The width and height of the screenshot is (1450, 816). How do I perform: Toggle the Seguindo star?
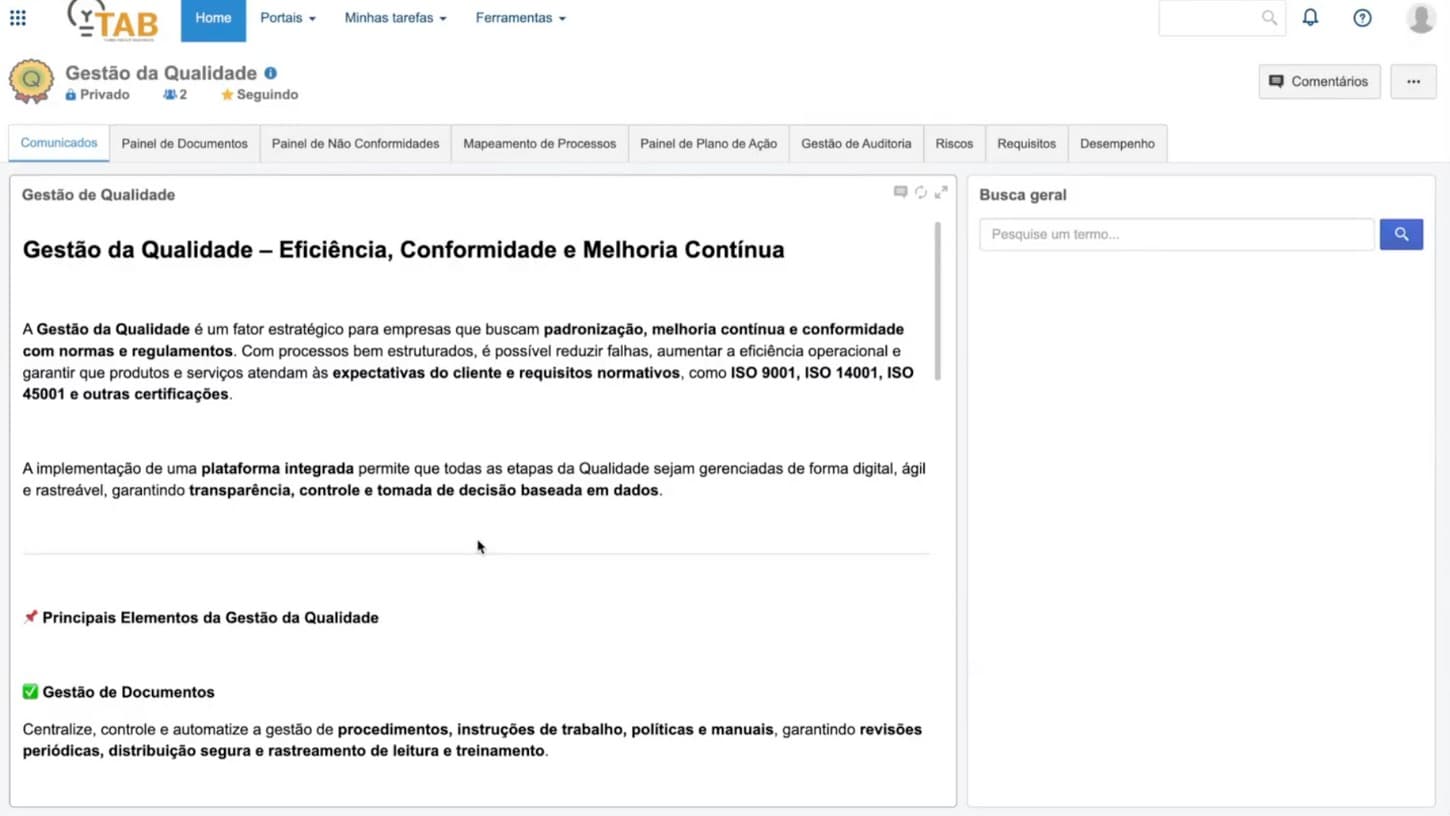pyautogui.click(x=227, y=95)
